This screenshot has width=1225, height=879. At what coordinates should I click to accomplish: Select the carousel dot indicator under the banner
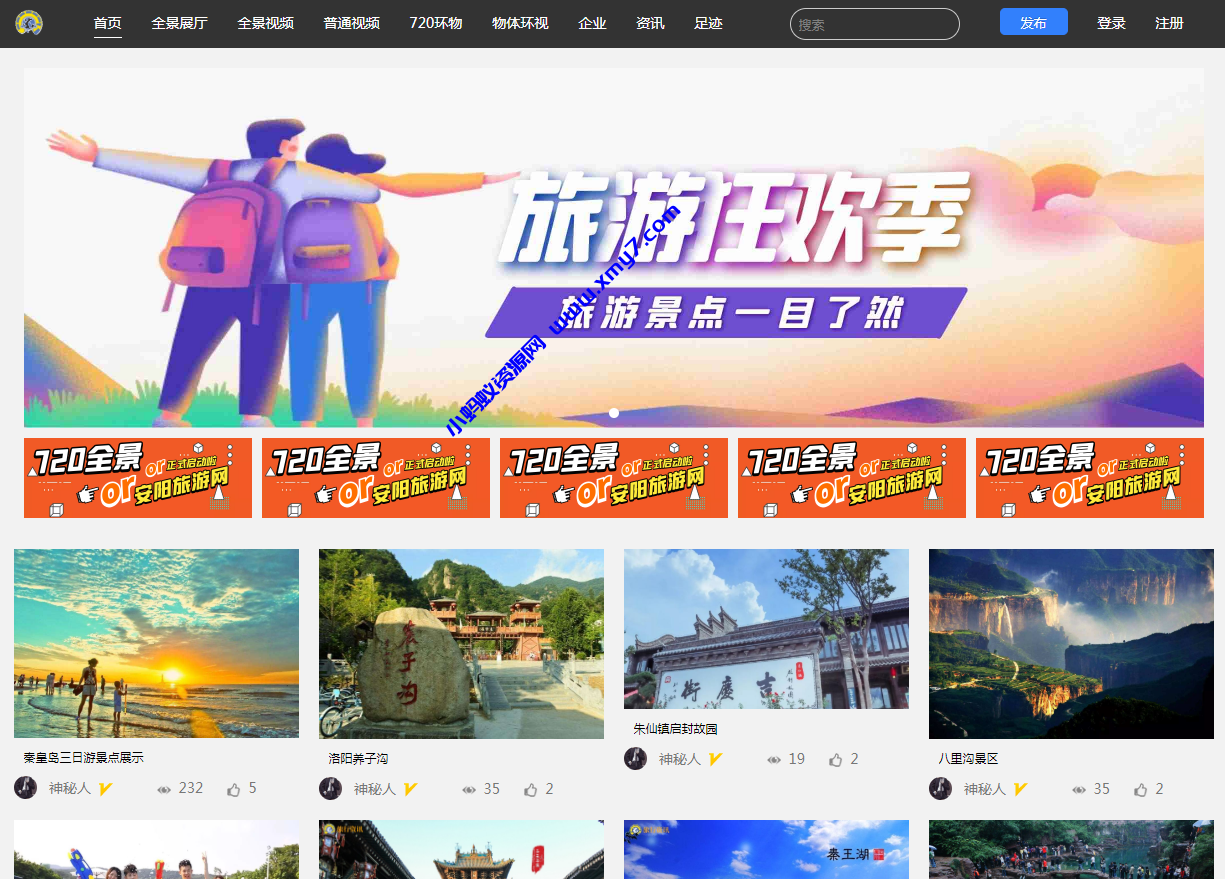click(613, 412)
